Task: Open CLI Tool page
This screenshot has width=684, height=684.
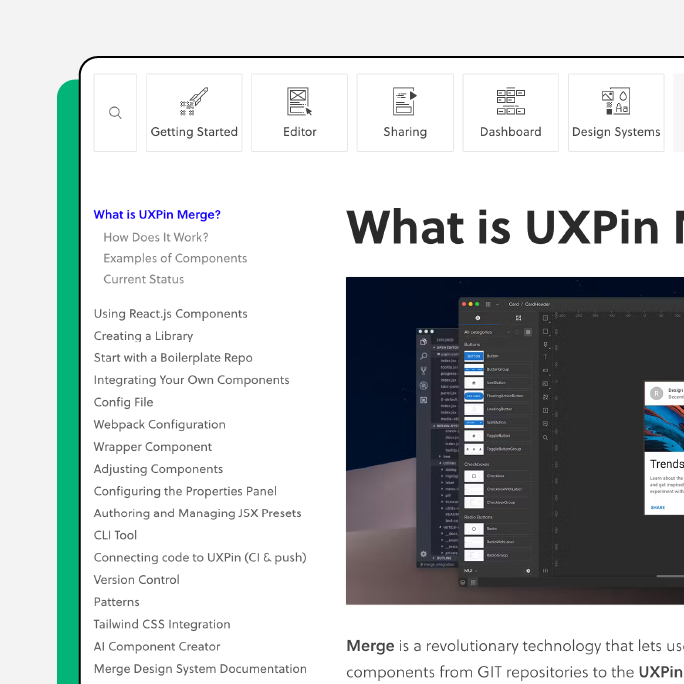Action: pos(115,535)
